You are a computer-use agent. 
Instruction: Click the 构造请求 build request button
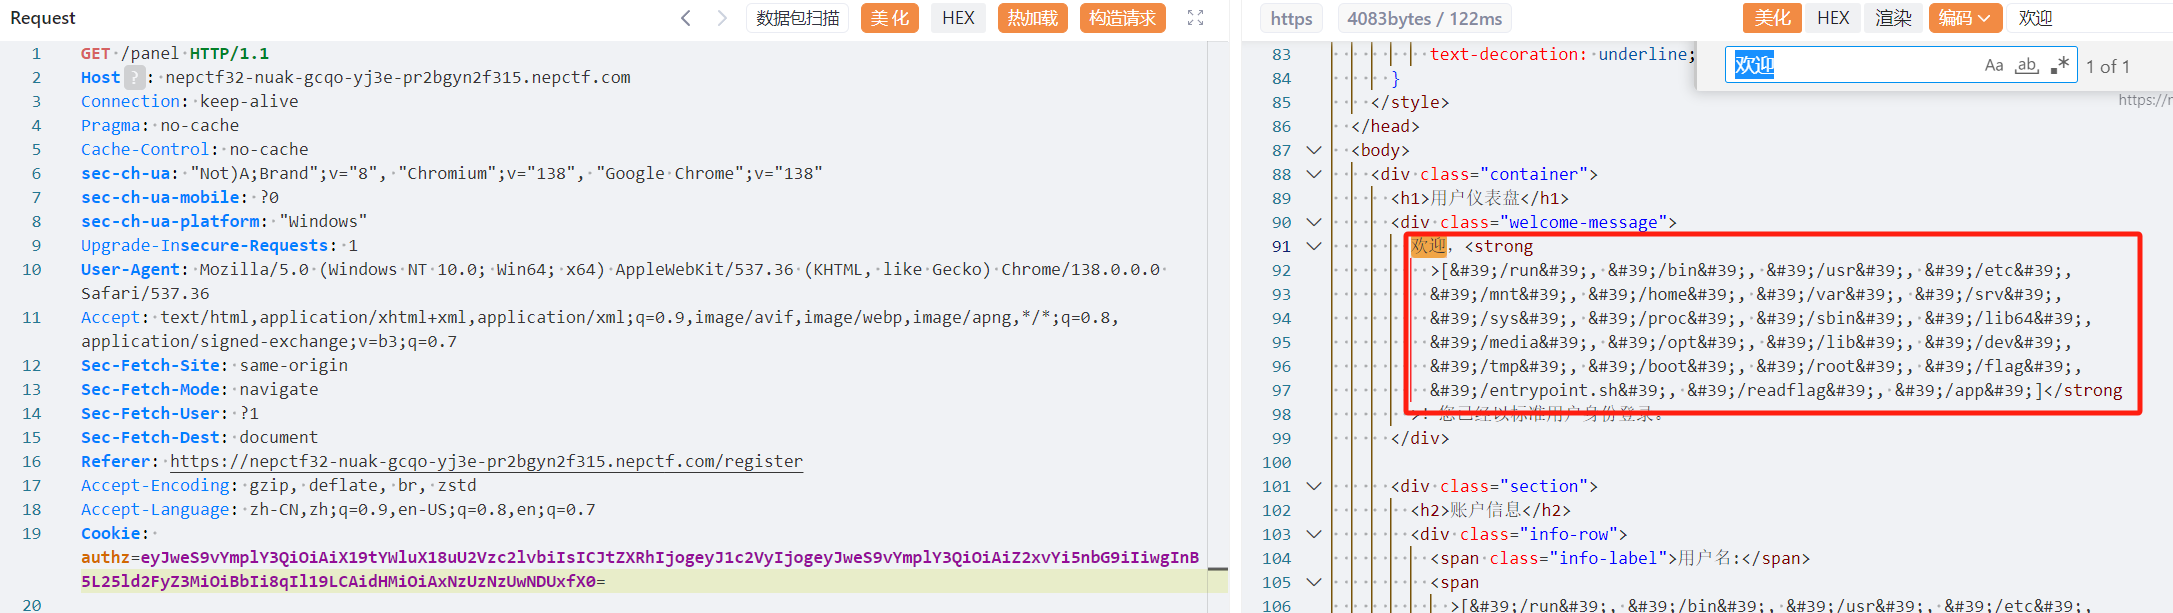tap(1122, 18)
